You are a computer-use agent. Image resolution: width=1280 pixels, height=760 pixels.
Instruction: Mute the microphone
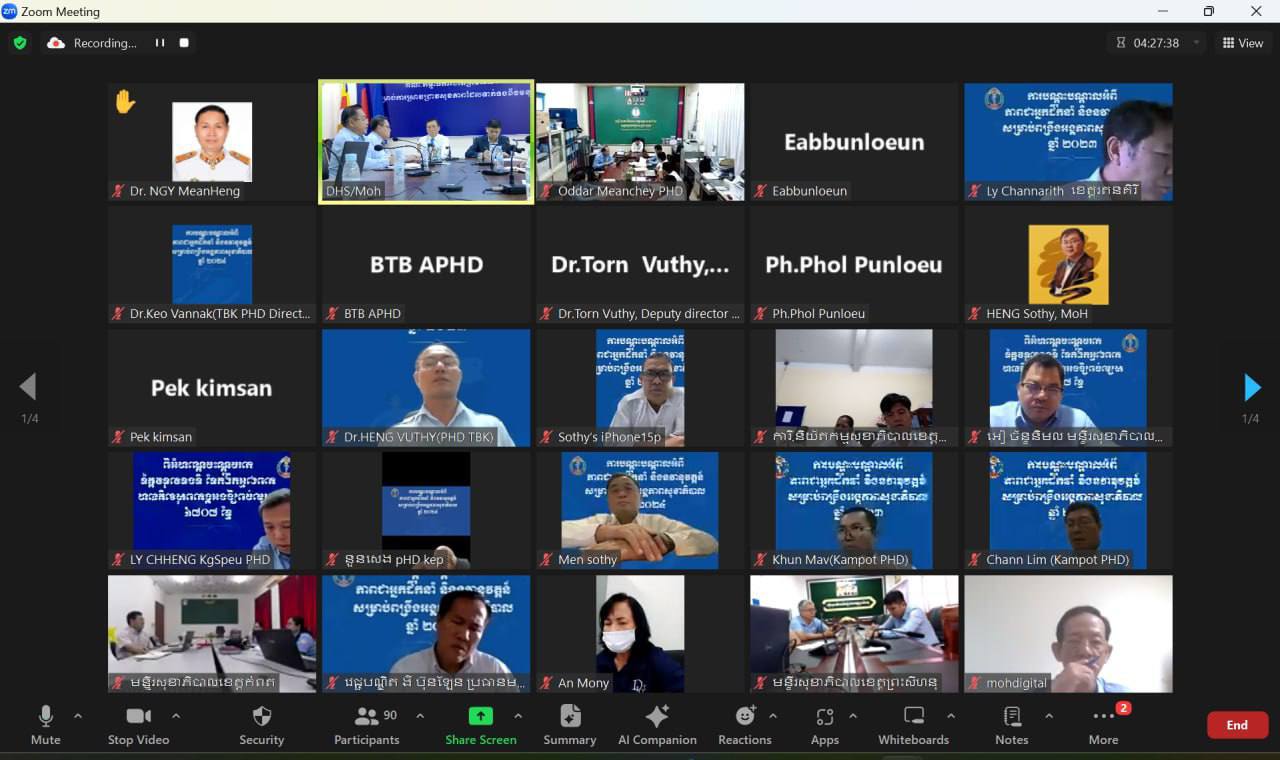point(45,725)
